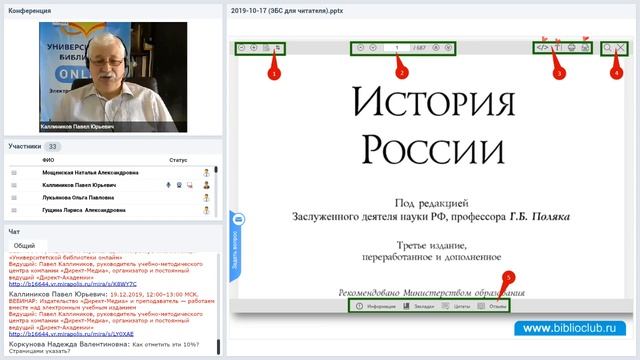640x360 pixels.
Task: Open search with the magnifier icon
Action: pos(608,48)
